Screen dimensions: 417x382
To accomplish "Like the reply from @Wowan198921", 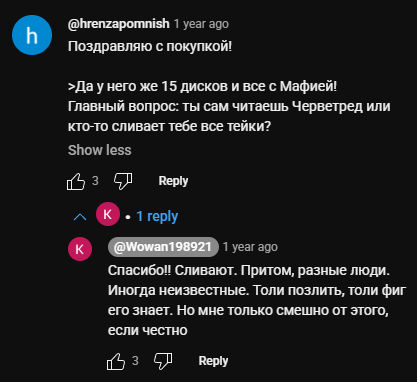I will 116,361.
